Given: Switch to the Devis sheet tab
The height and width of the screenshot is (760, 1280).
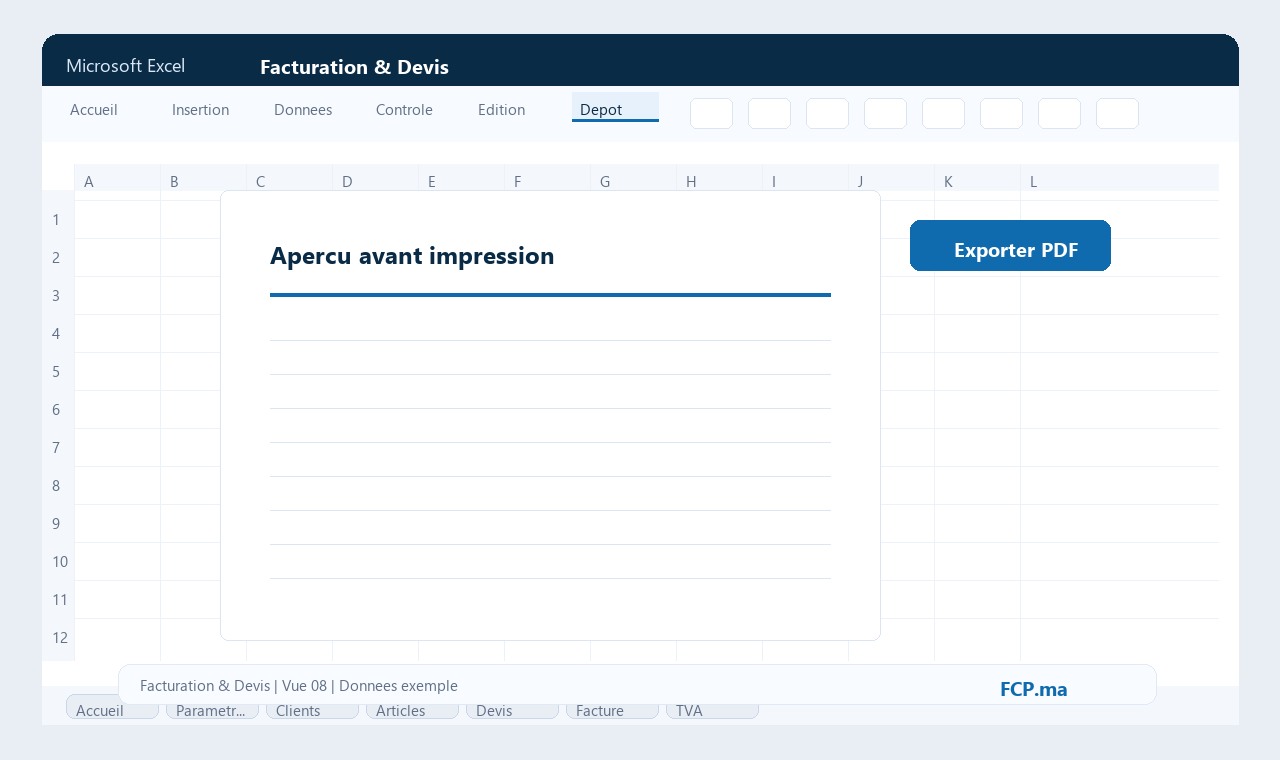Looking at the screenshot, I should (512, 709).
